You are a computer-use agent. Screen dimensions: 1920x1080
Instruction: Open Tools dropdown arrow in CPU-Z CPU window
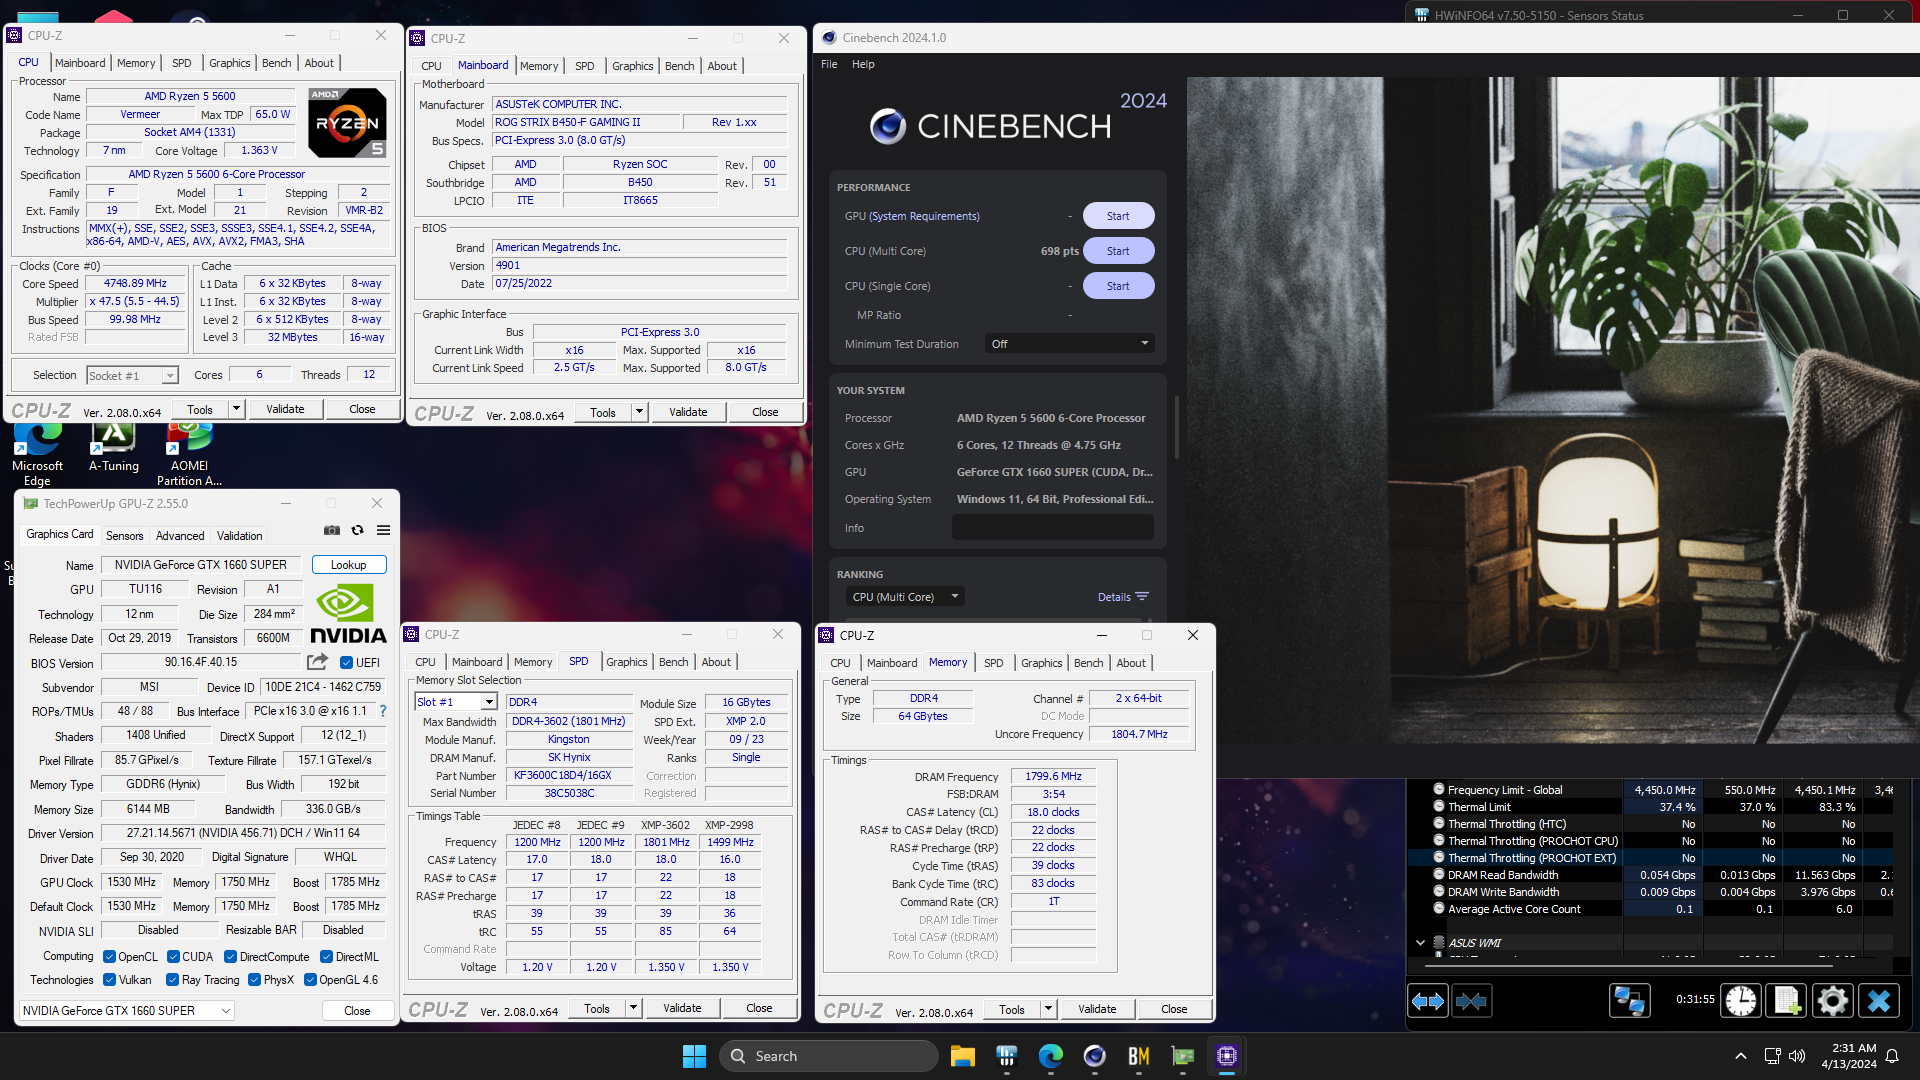point(237,409)
